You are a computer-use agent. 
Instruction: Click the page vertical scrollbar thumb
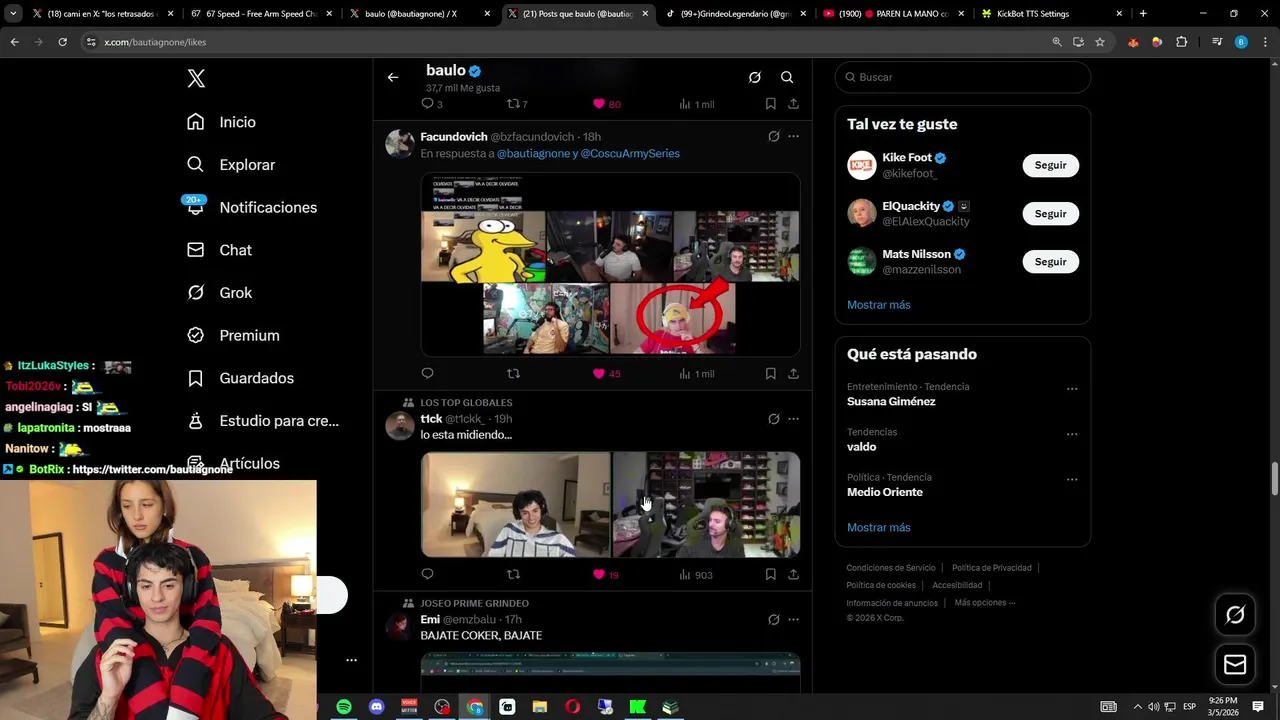[1274, 478]
